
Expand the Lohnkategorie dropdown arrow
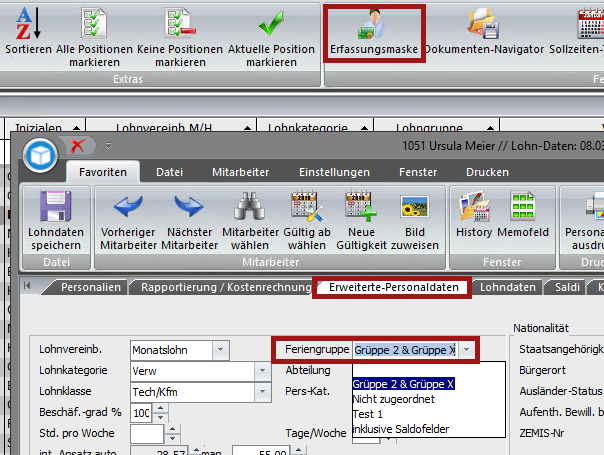pyautogui.click(x=263, y=371)
